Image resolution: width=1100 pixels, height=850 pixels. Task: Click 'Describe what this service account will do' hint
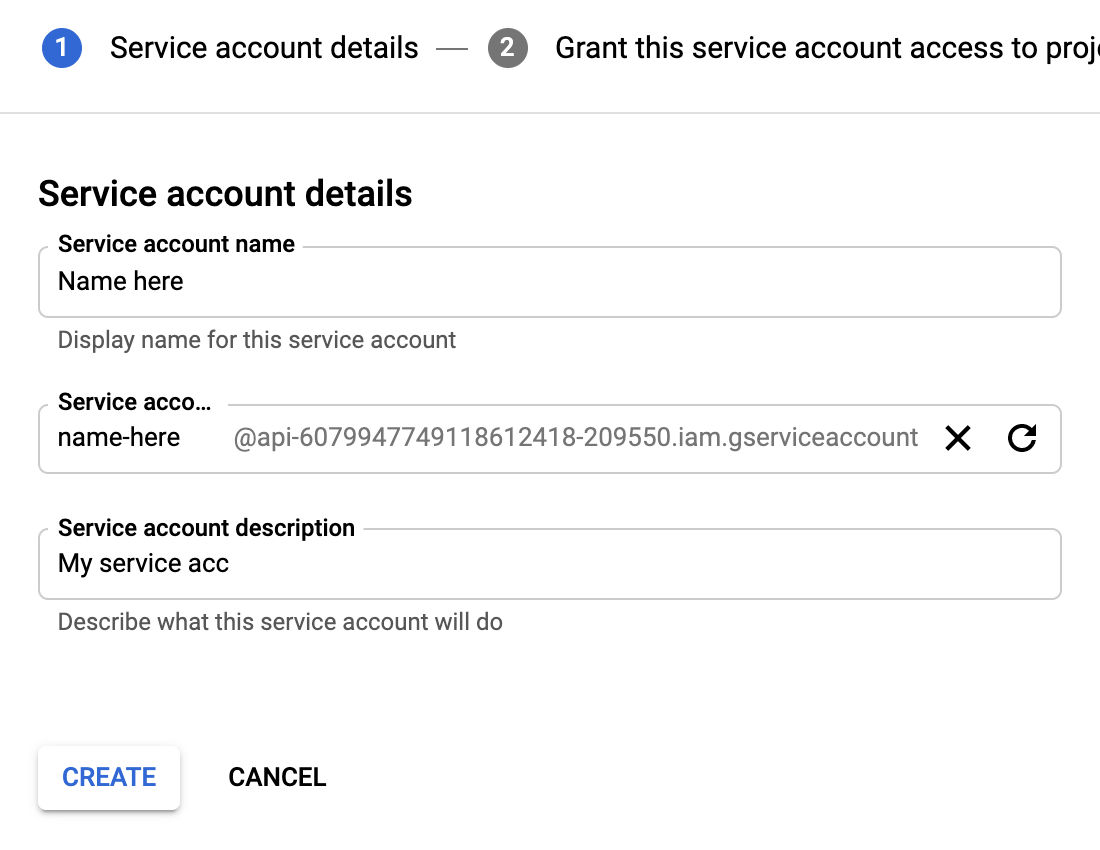coord(280,622)
